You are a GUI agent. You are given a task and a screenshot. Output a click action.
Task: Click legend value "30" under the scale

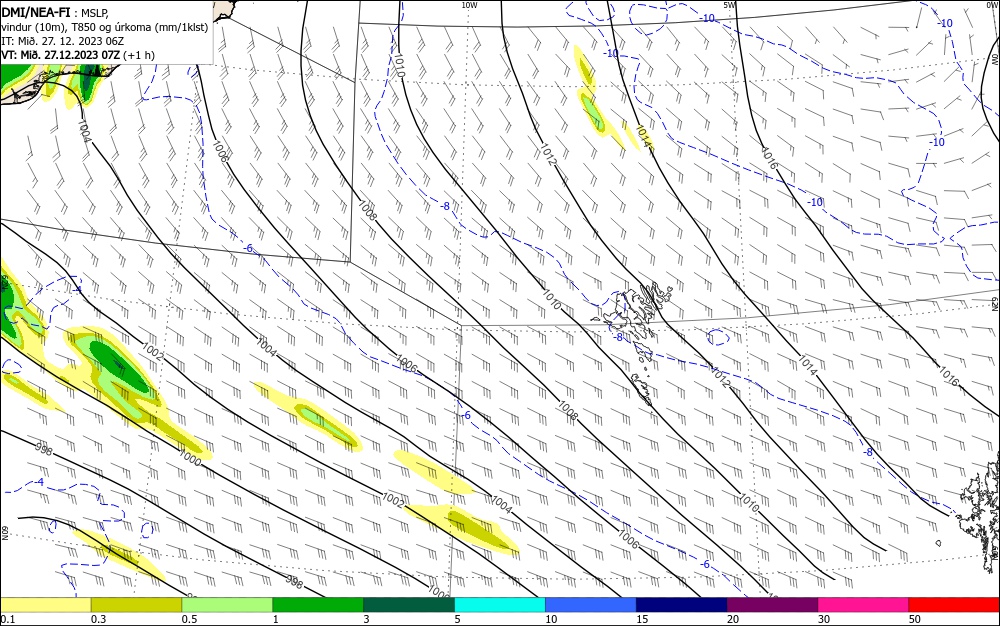824,619
